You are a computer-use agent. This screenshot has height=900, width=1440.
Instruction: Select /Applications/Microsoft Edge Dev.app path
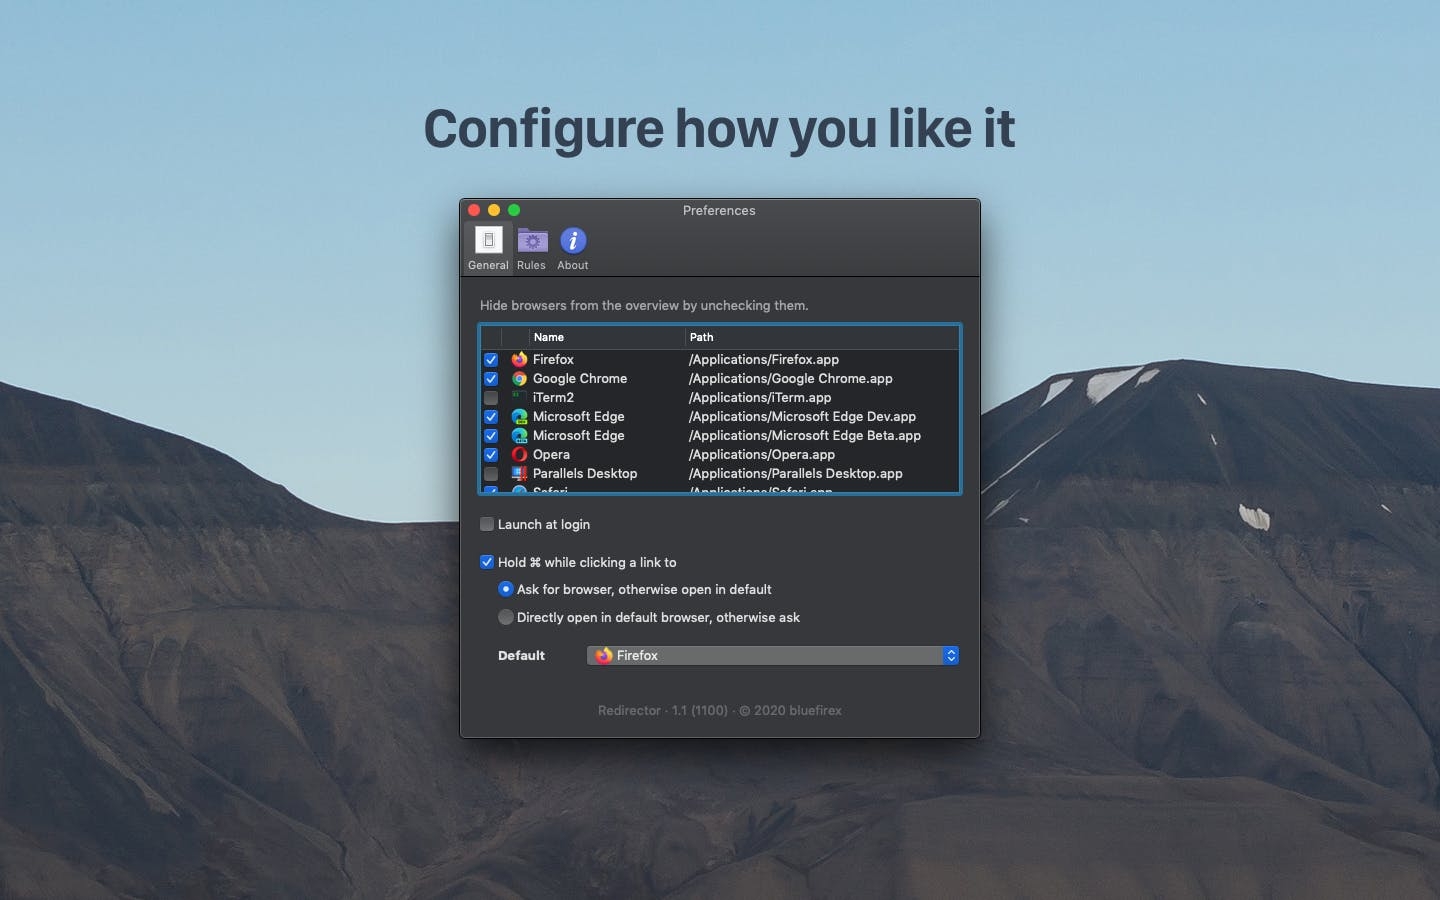802,416
